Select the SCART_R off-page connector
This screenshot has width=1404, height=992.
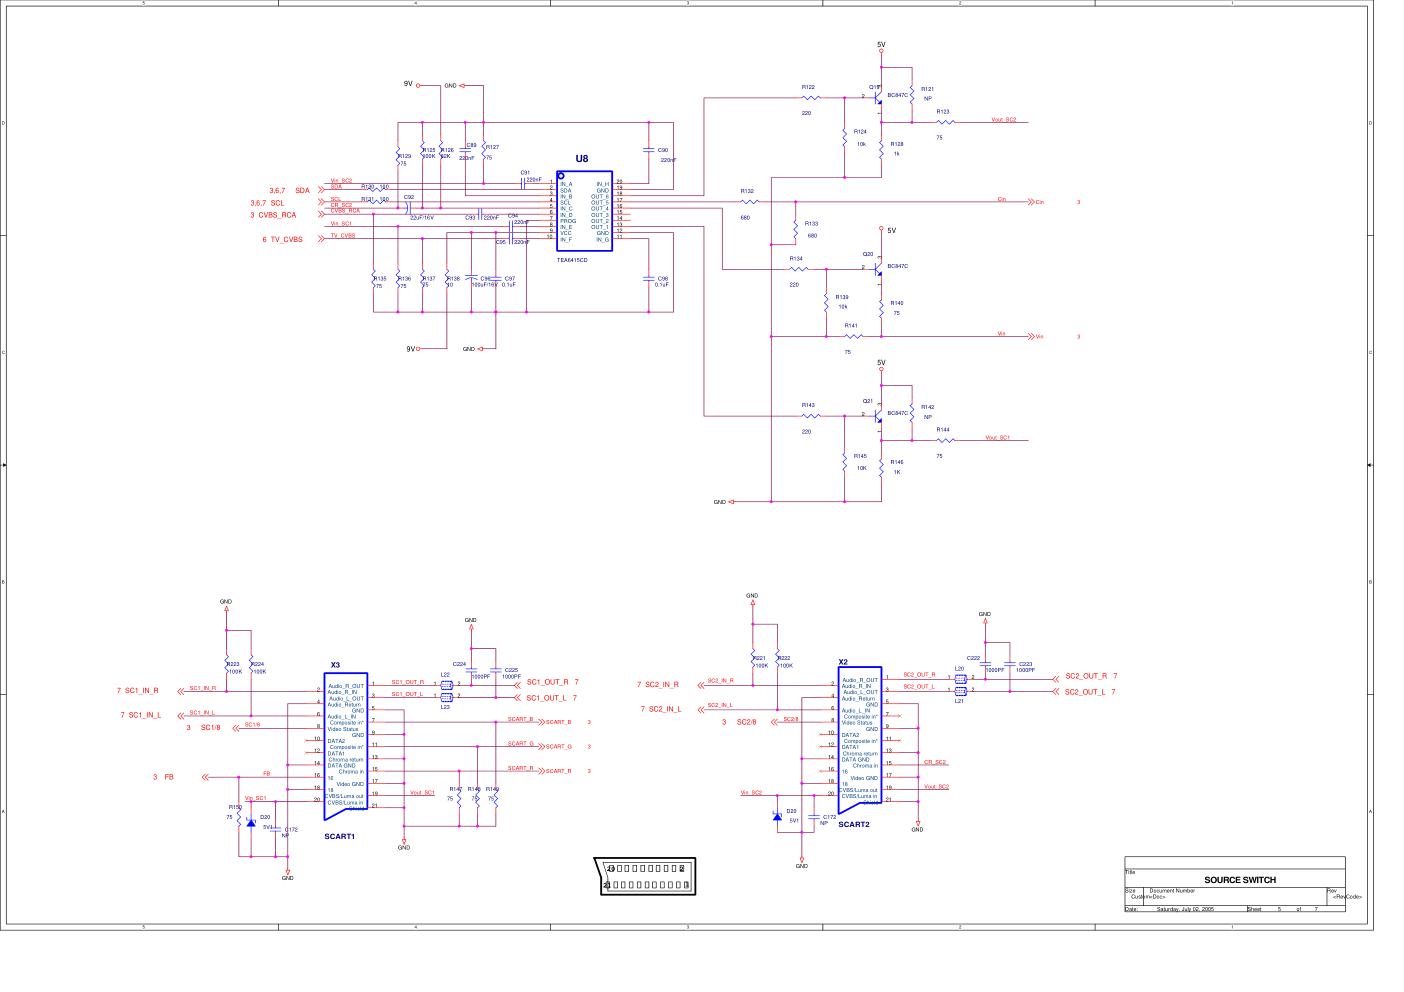556,771
